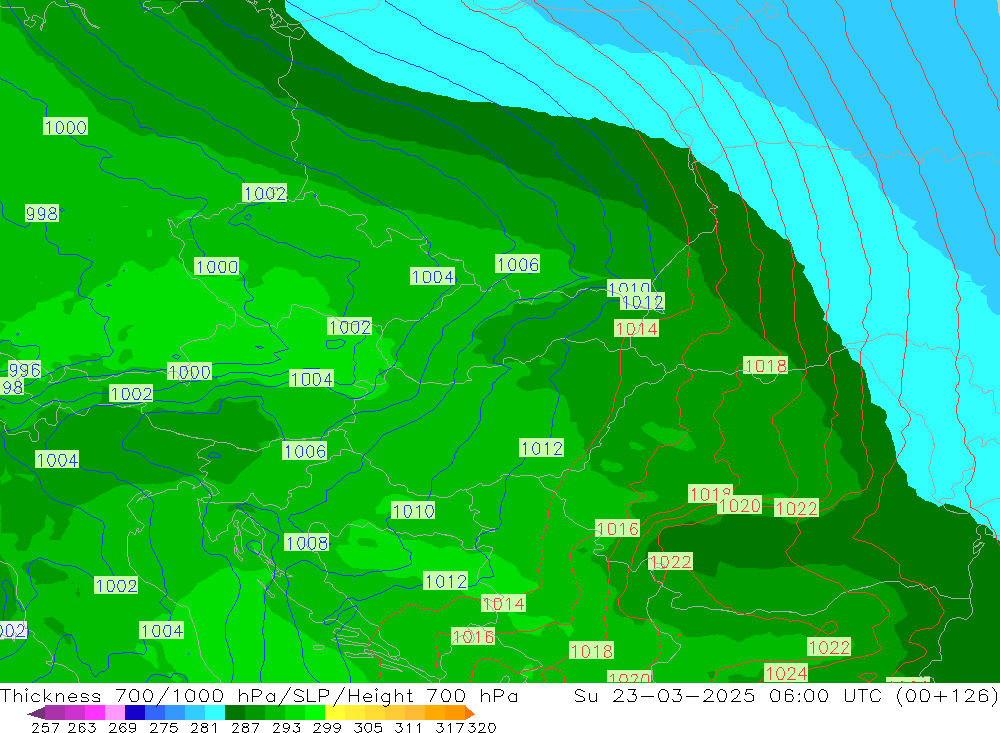
Task: Click the full 998 isobar label
Action: [x=42, y=213]
